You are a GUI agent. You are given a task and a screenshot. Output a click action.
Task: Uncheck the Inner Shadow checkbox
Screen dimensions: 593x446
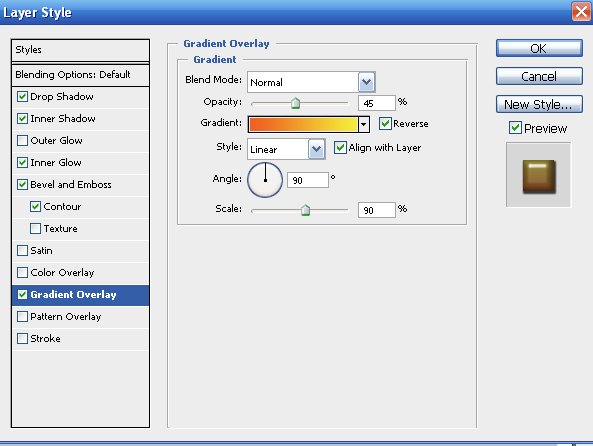click(x=22, y=118)
